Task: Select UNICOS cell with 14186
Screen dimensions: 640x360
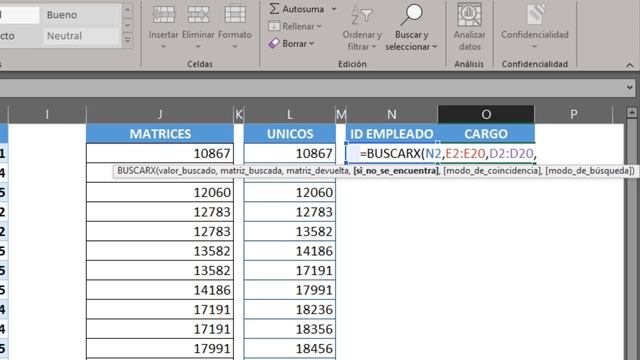Action: pos(290,251)
